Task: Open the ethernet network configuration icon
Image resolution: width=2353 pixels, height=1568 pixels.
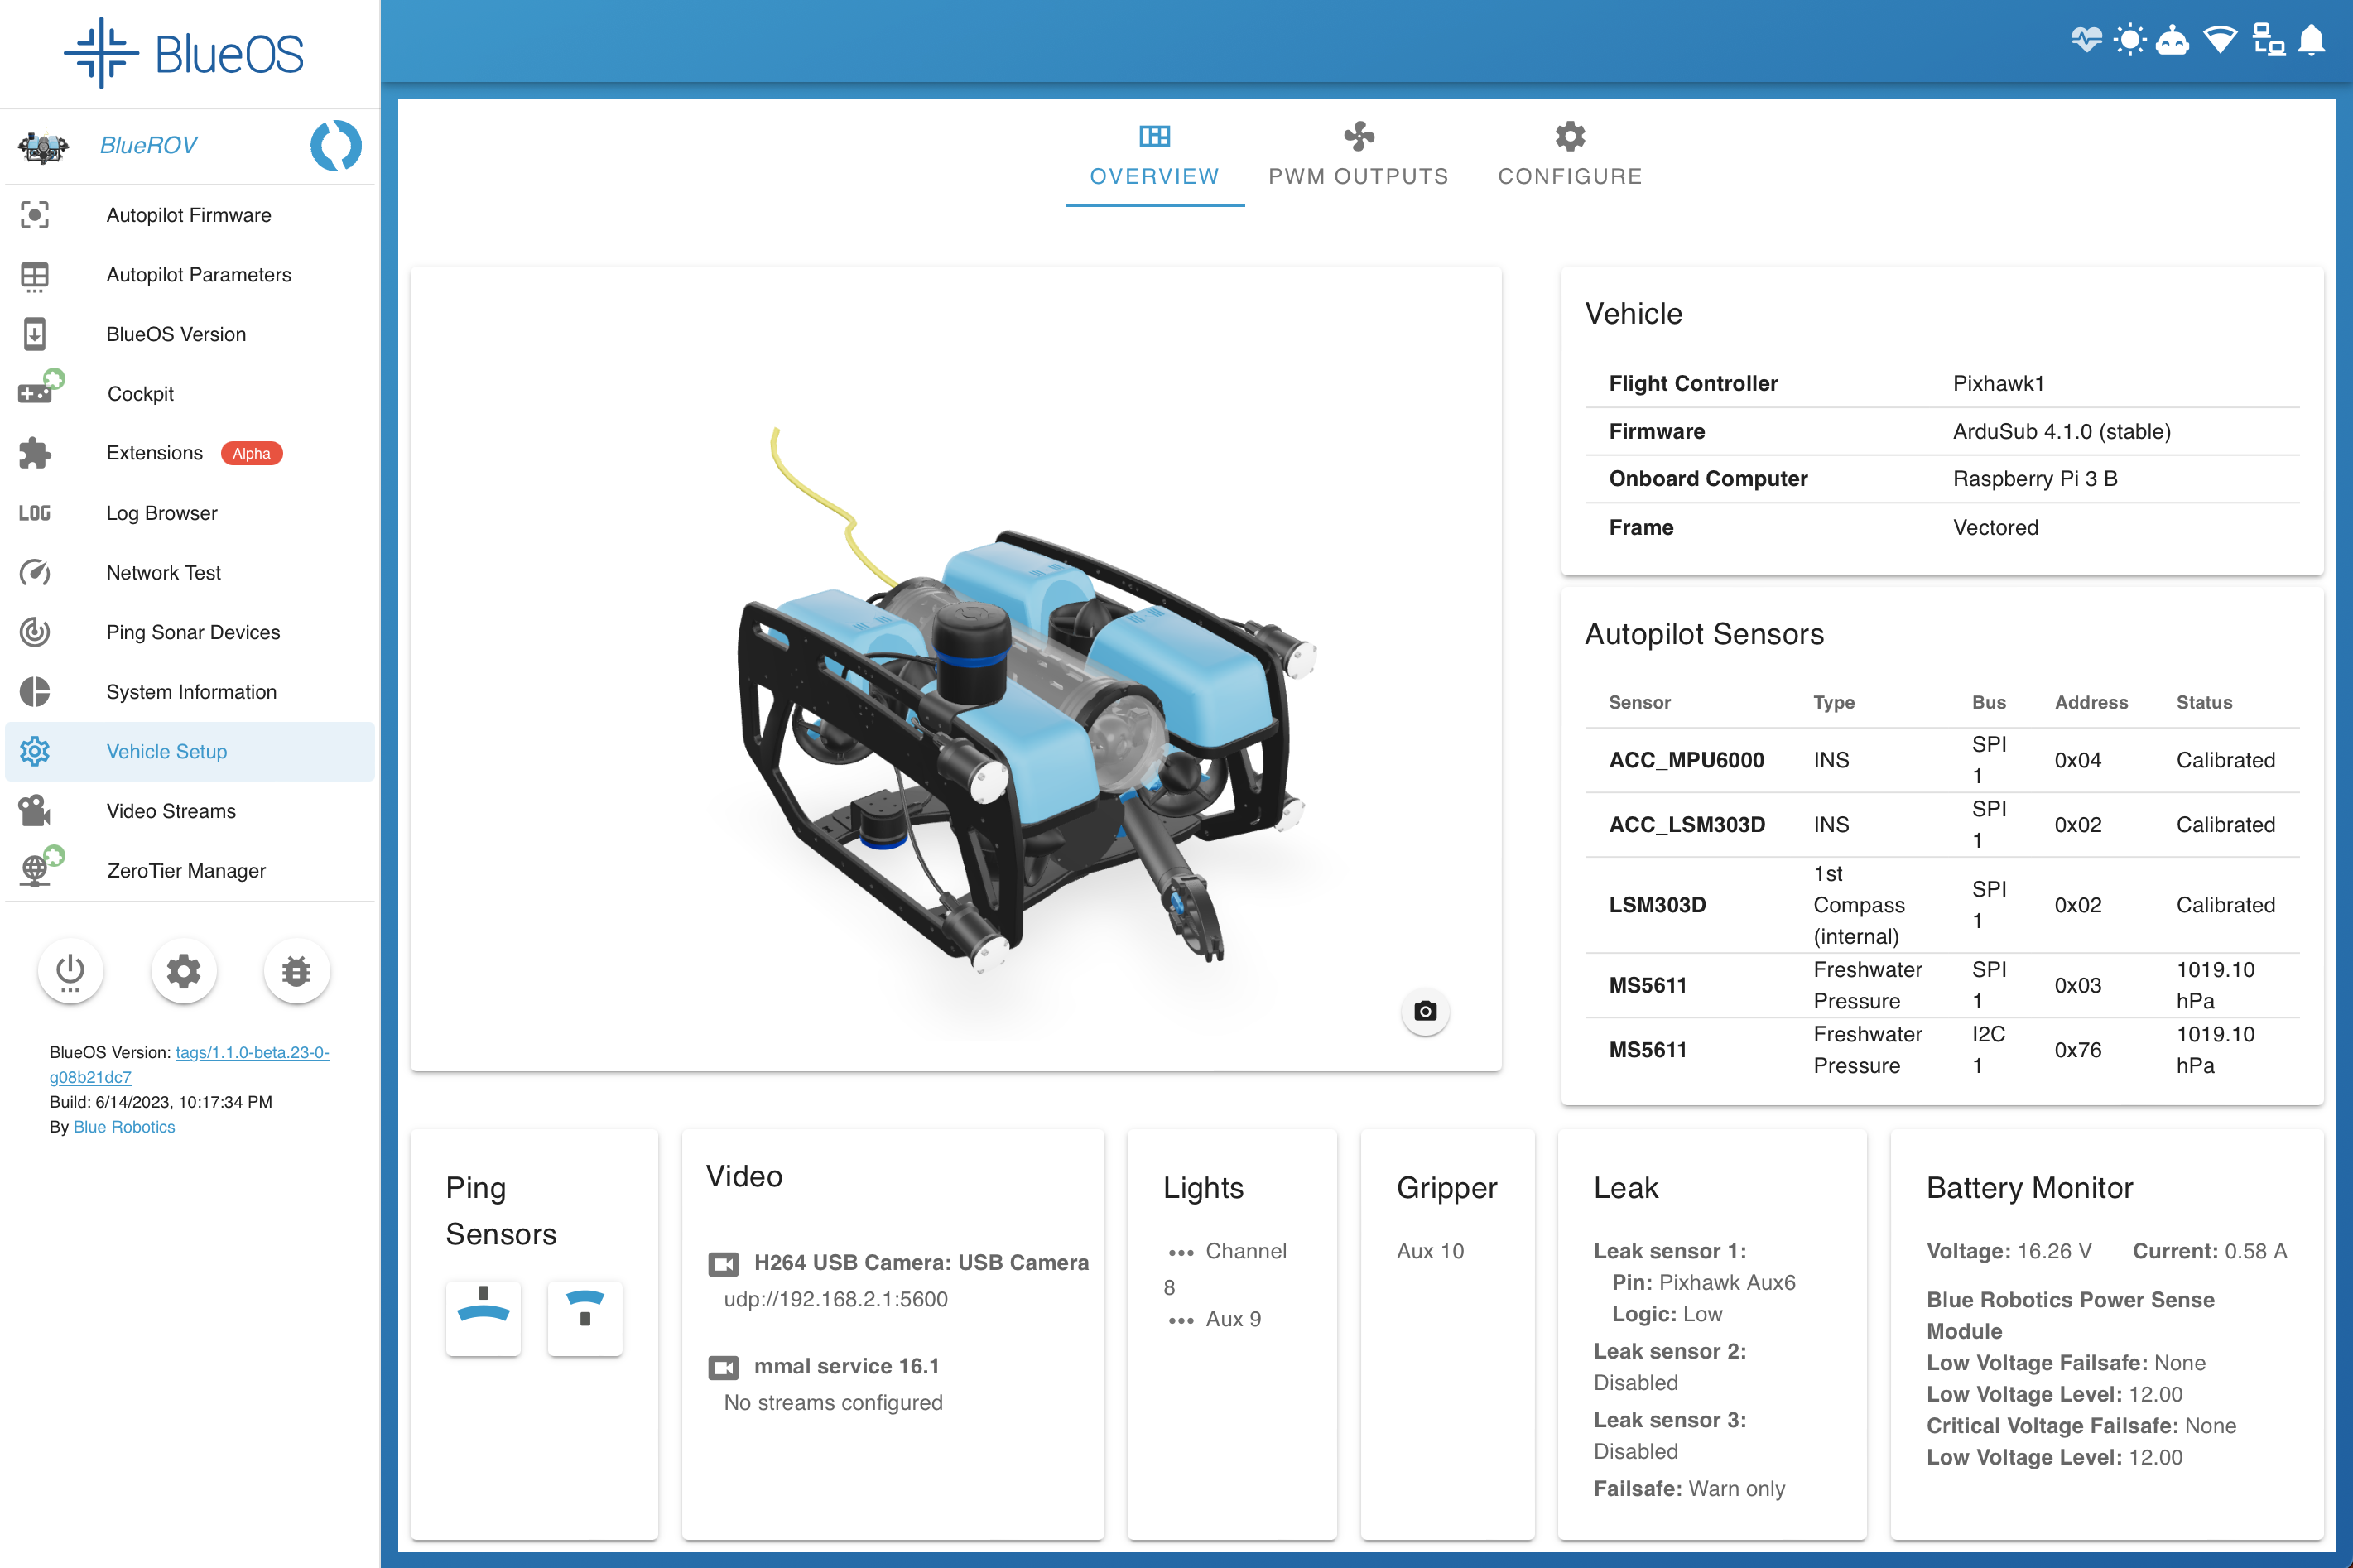Action: point(2268,40)
